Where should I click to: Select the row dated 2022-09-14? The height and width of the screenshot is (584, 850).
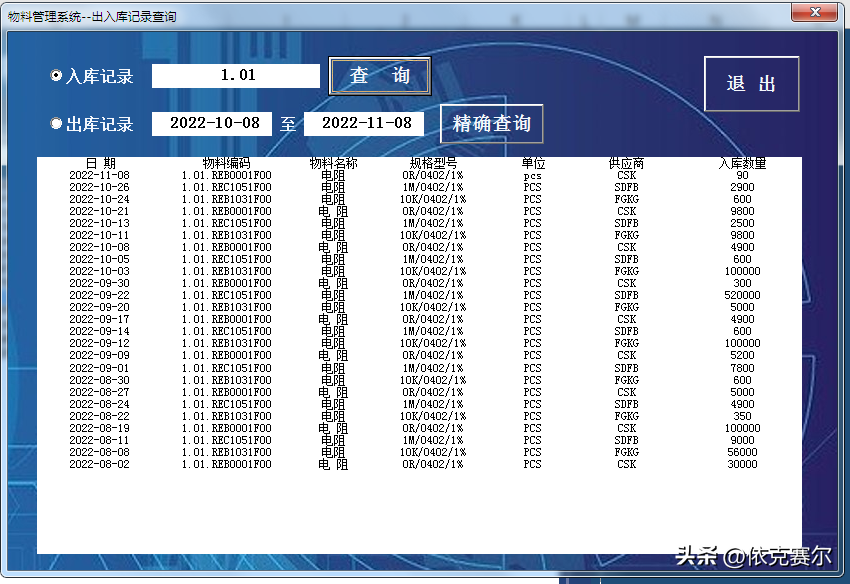pos(420,331)
